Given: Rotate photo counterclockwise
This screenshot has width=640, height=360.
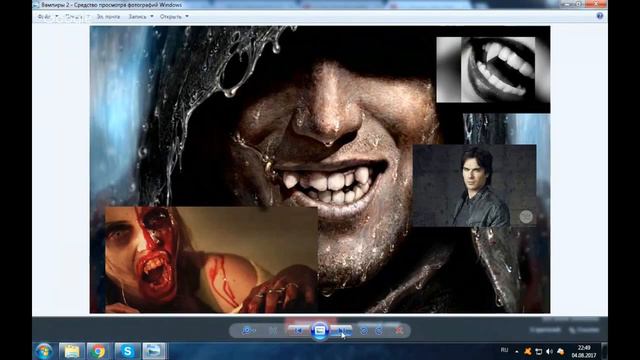Looking at the screenshot, I should (364, 331).
